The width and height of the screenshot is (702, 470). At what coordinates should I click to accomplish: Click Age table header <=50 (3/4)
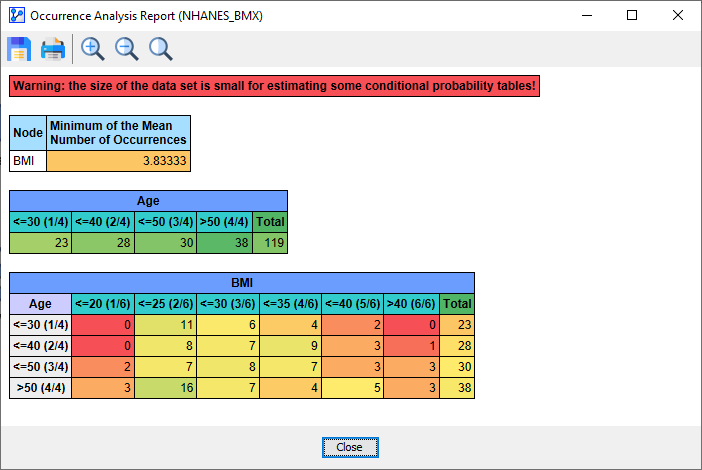(165, 222)
